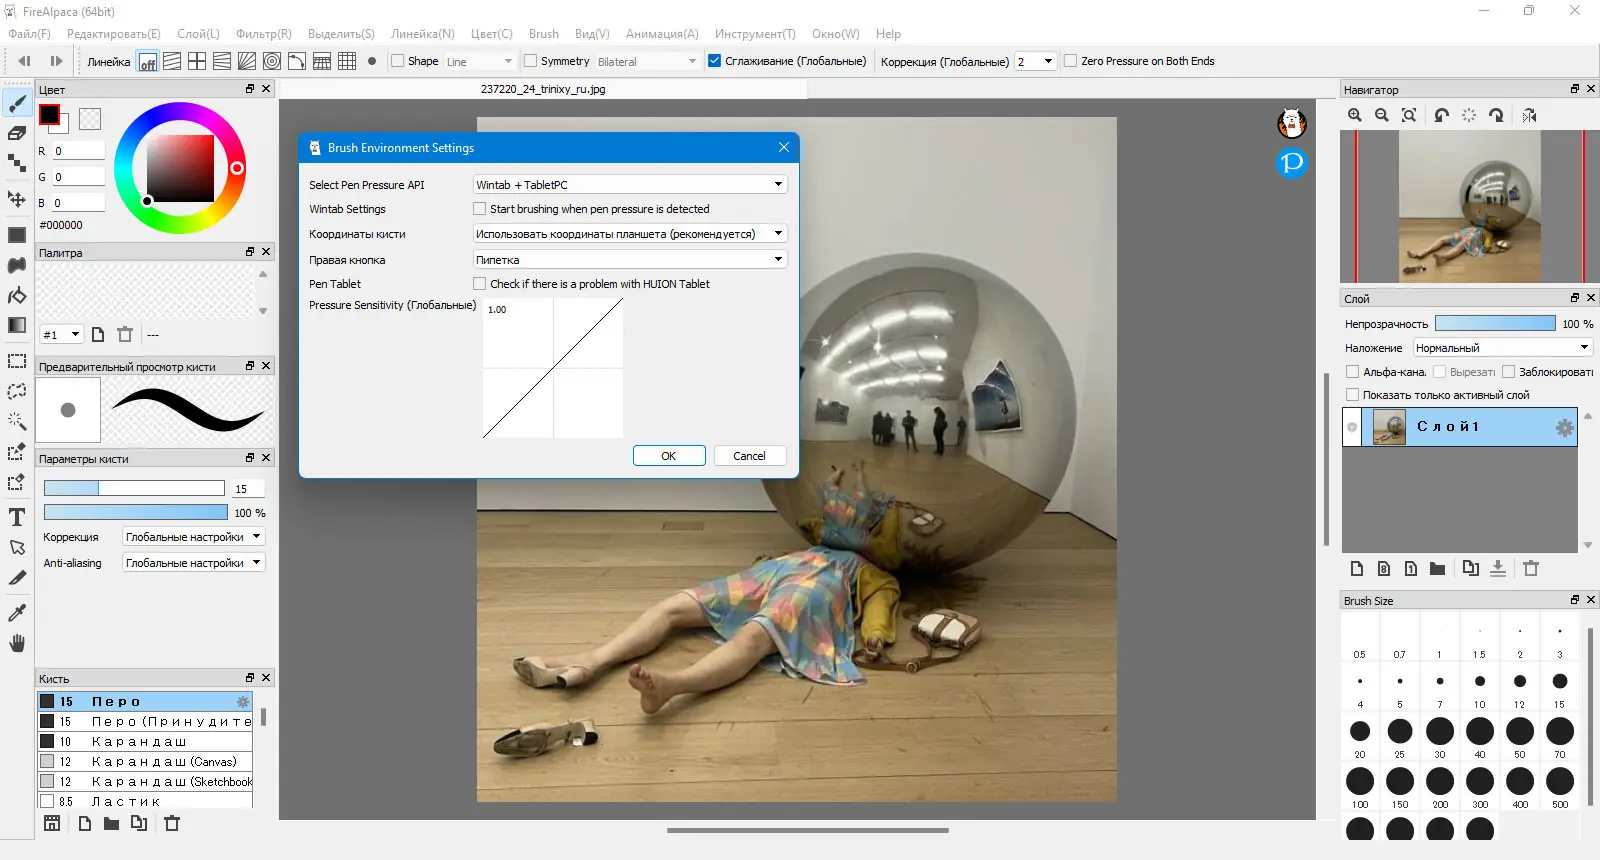1600x860 pixels.
Task: Toggle the Zero Pressure on Both Ends checkbox
Action: tap(1071, 61)
